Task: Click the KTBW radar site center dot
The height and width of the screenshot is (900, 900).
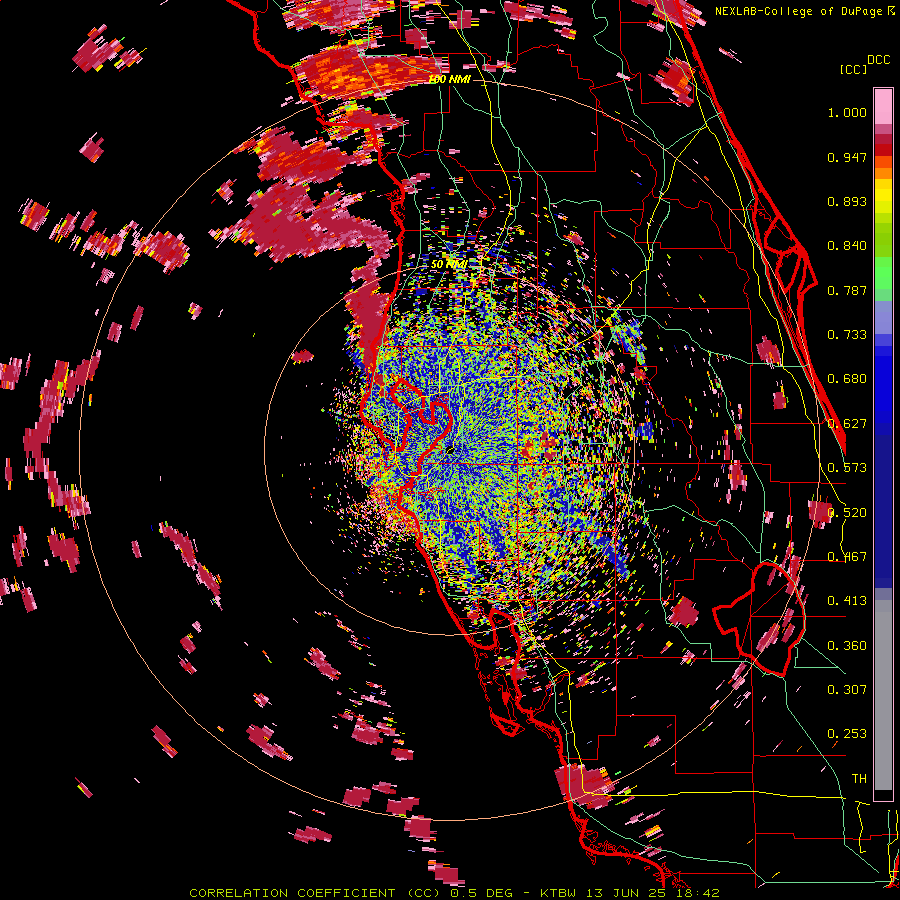Action: 451,451
